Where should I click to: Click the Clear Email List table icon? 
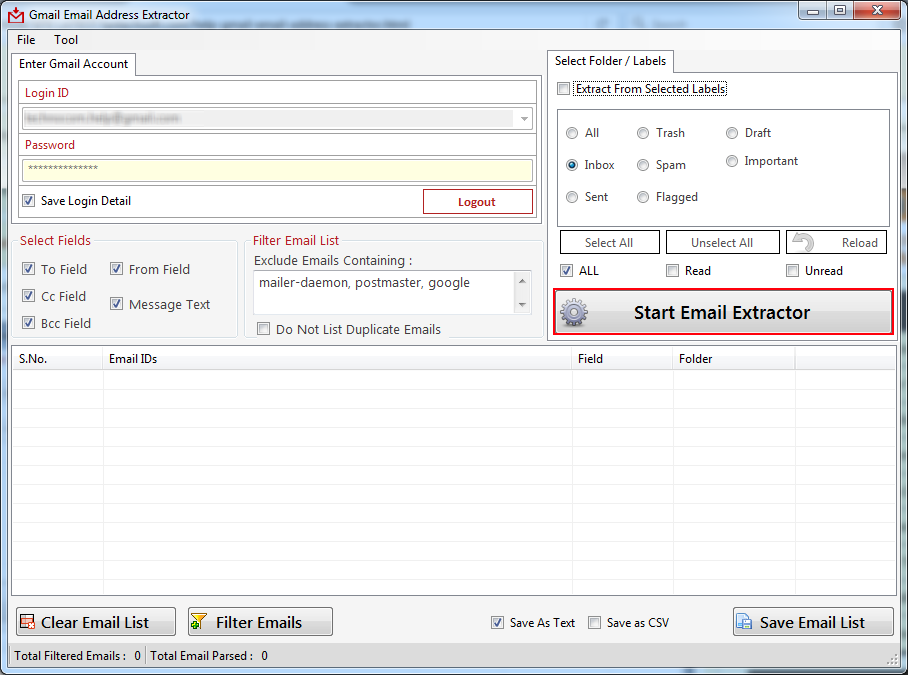(27, 622)
